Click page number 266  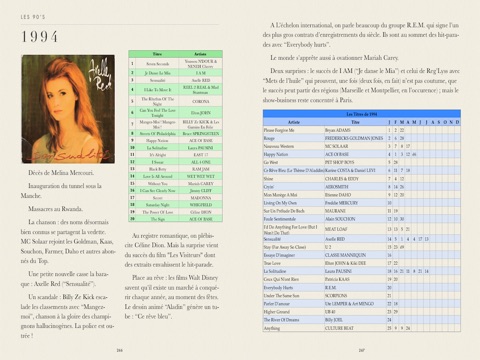(x=120, y=350)
